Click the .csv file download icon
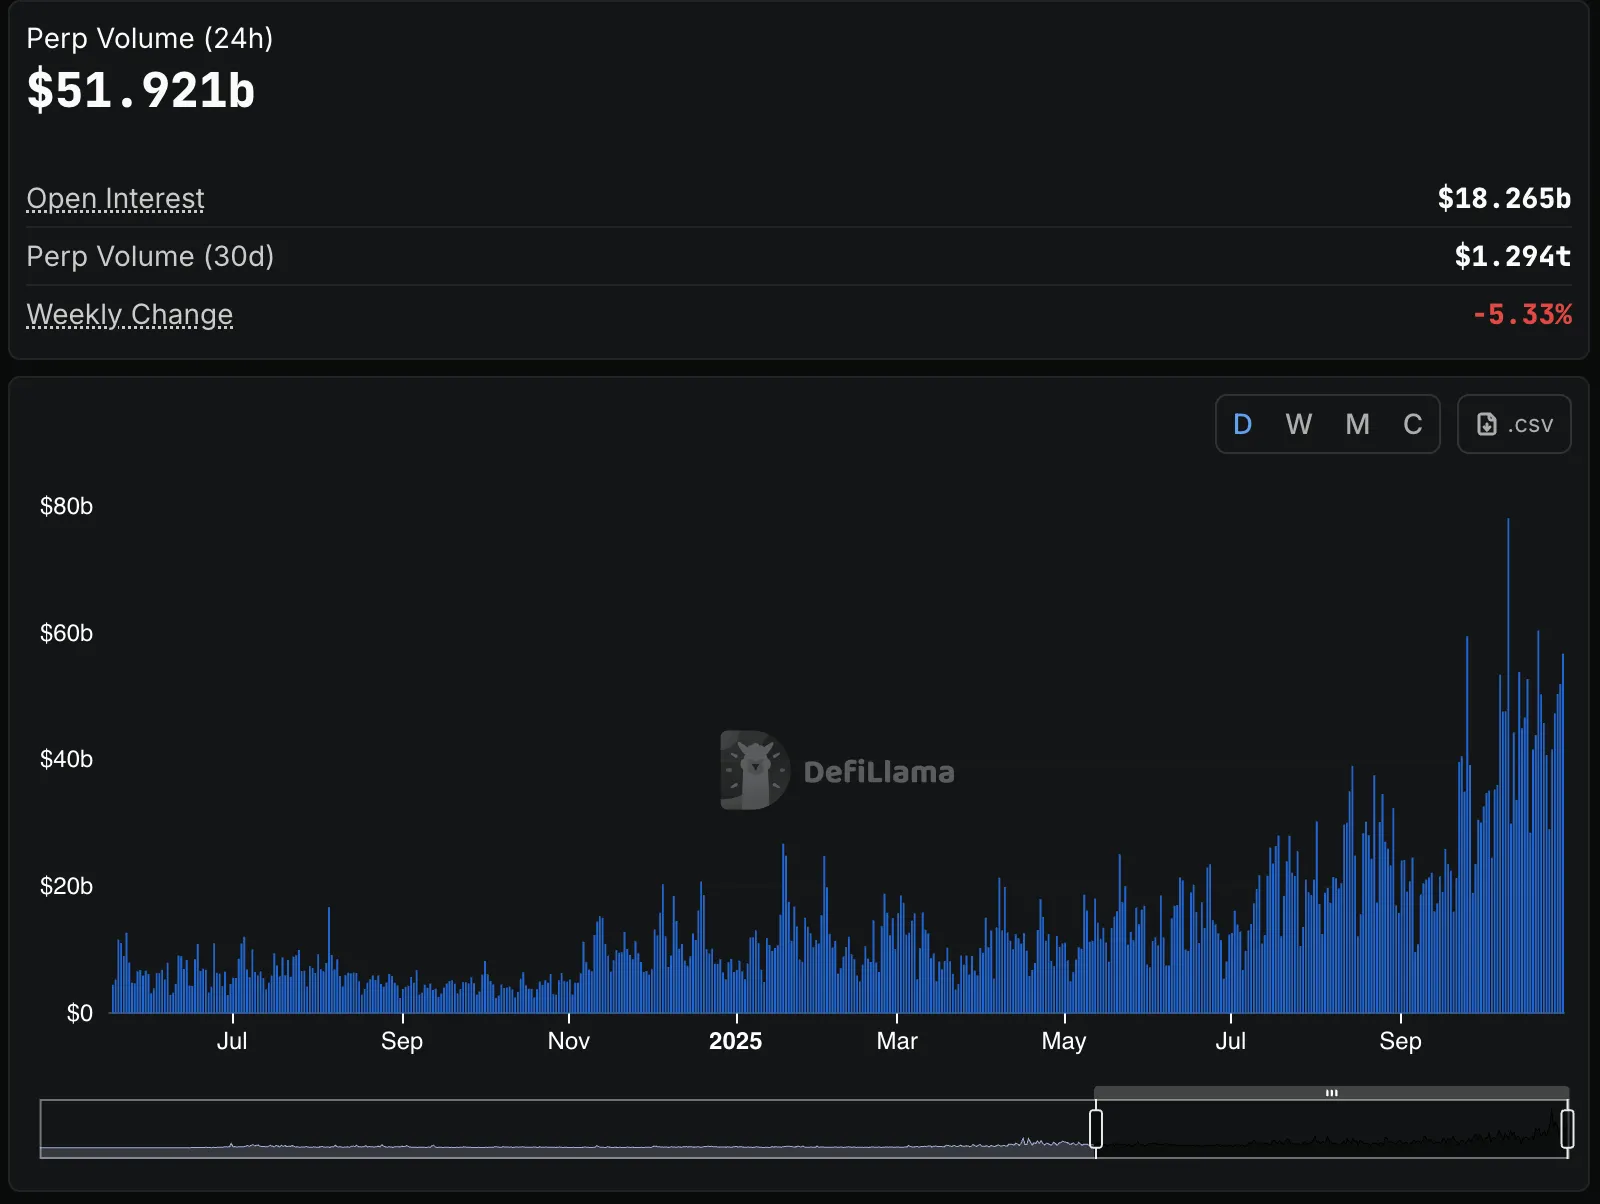 pyautogui.click(x=1487, y=424)
